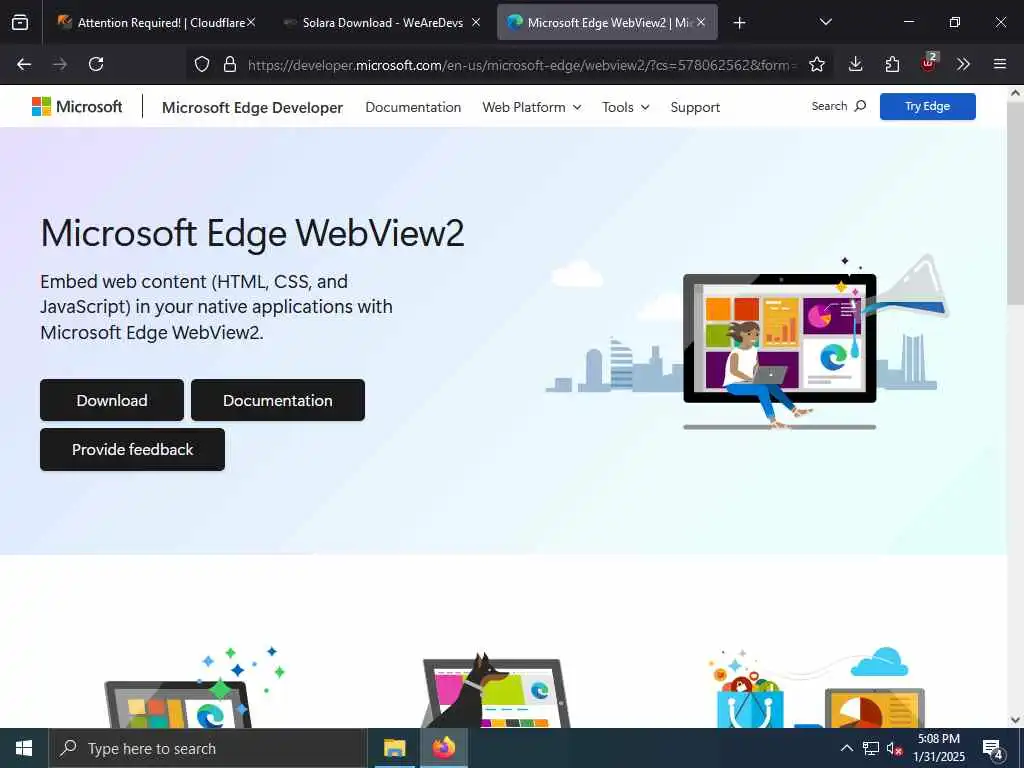Click the Provide feedback button
This screenshot has height=768, width=1024.
coord(132,449)
